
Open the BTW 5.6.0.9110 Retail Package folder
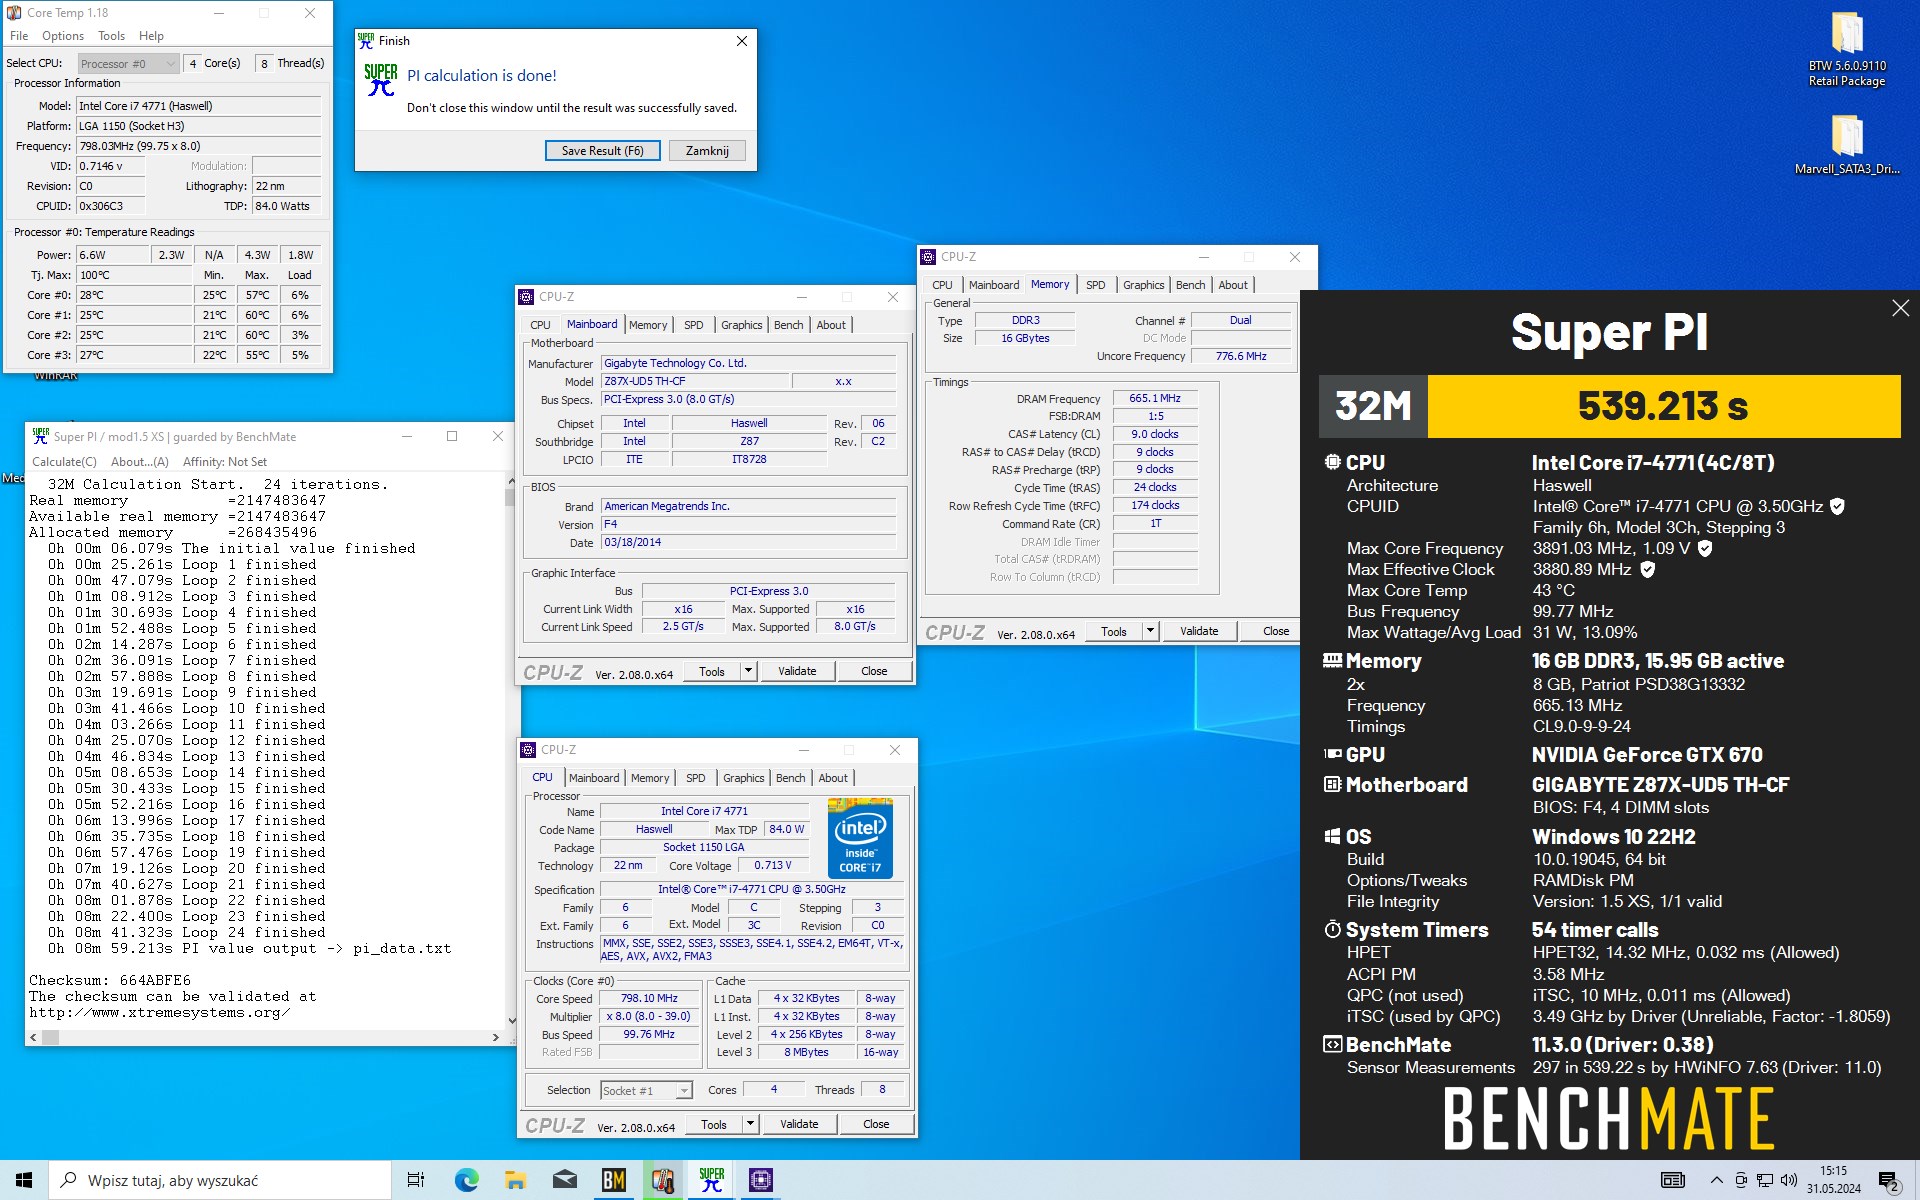[x=1847, y=49]
